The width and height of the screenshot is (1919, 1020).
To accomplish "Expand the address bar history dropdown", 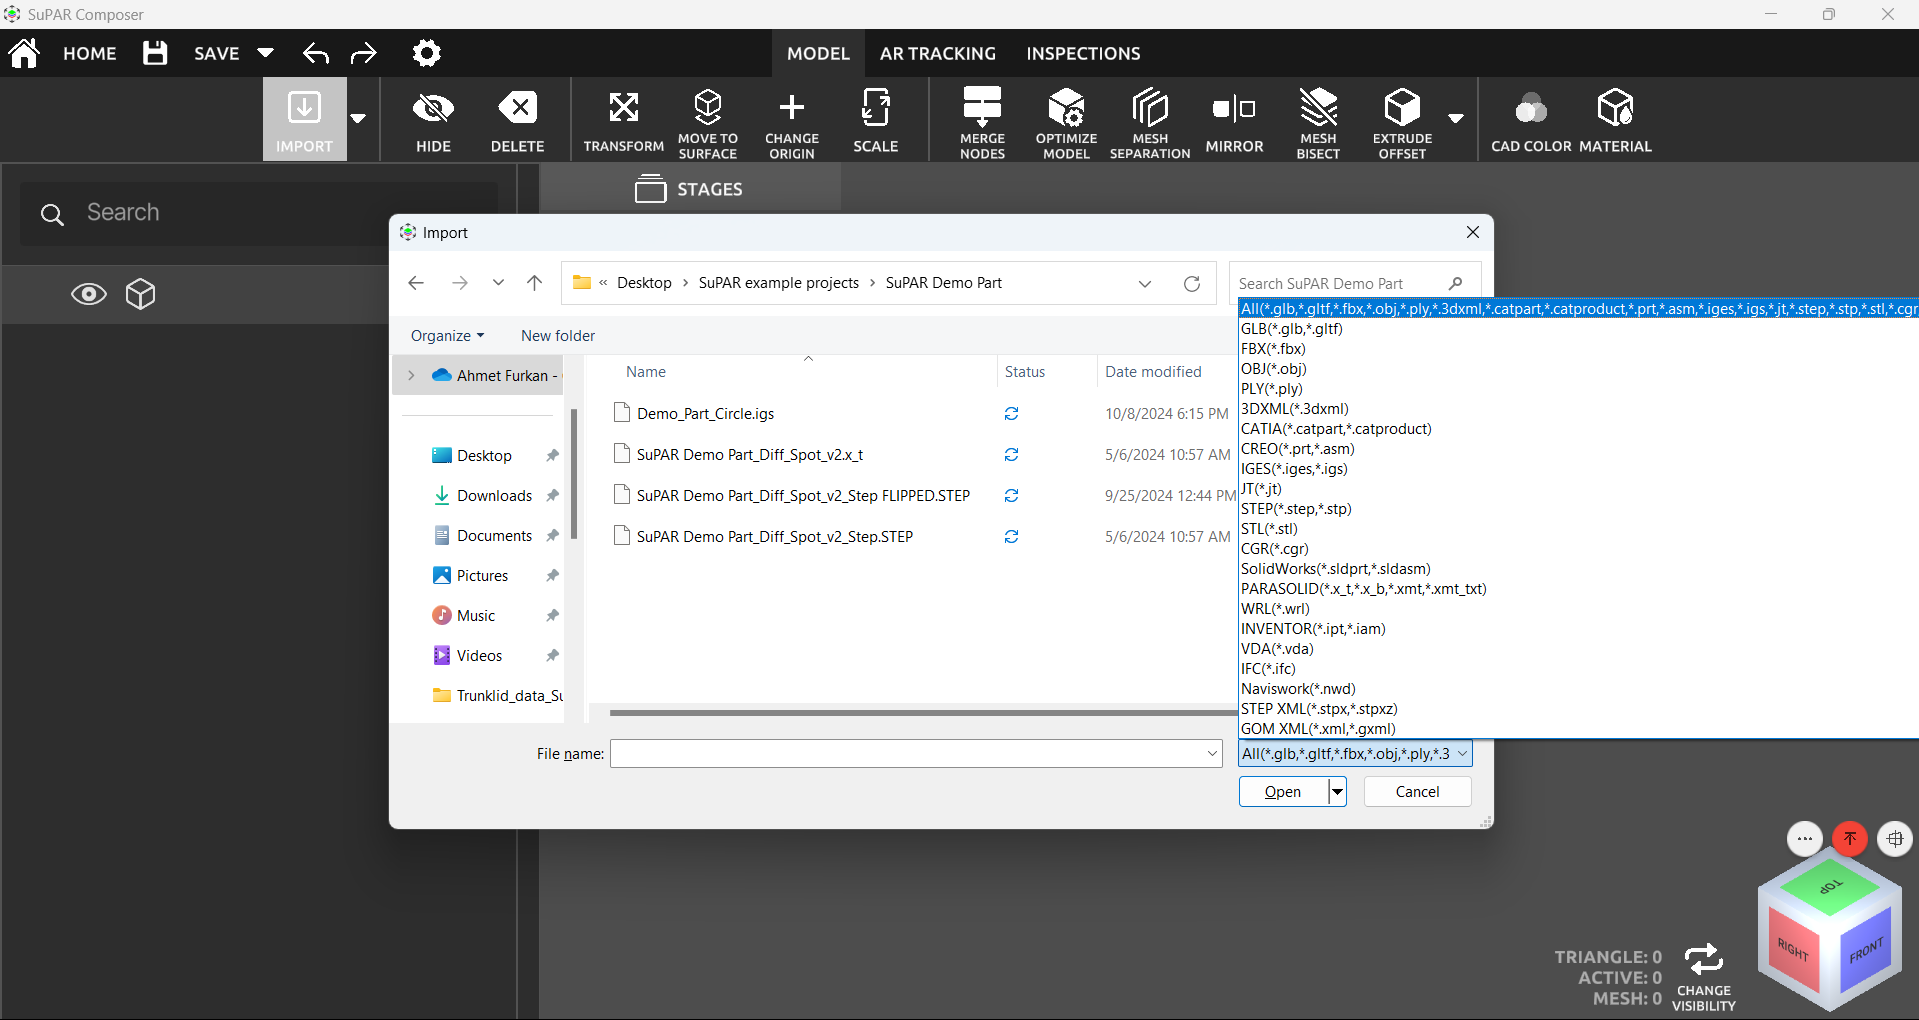I will coord(1145,283).
